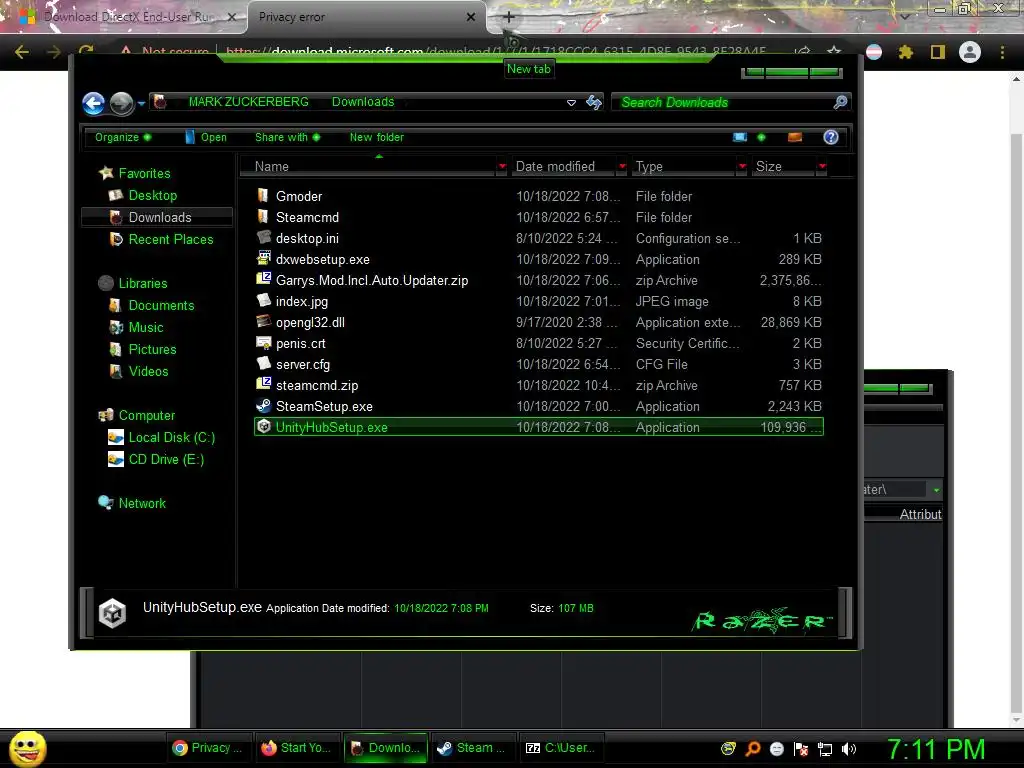Screen dimensions: 1024x768
Task: Expand the view options dropdown dot
Action: point(761,137)
